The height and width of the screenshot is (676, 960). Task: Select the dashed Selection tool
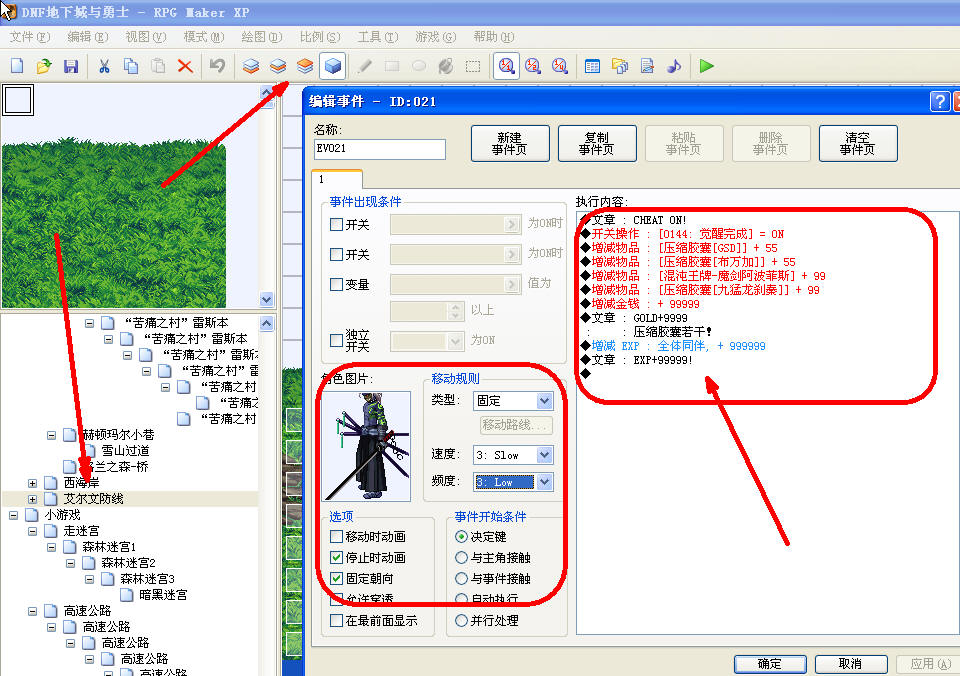click(x=473, y=66)
